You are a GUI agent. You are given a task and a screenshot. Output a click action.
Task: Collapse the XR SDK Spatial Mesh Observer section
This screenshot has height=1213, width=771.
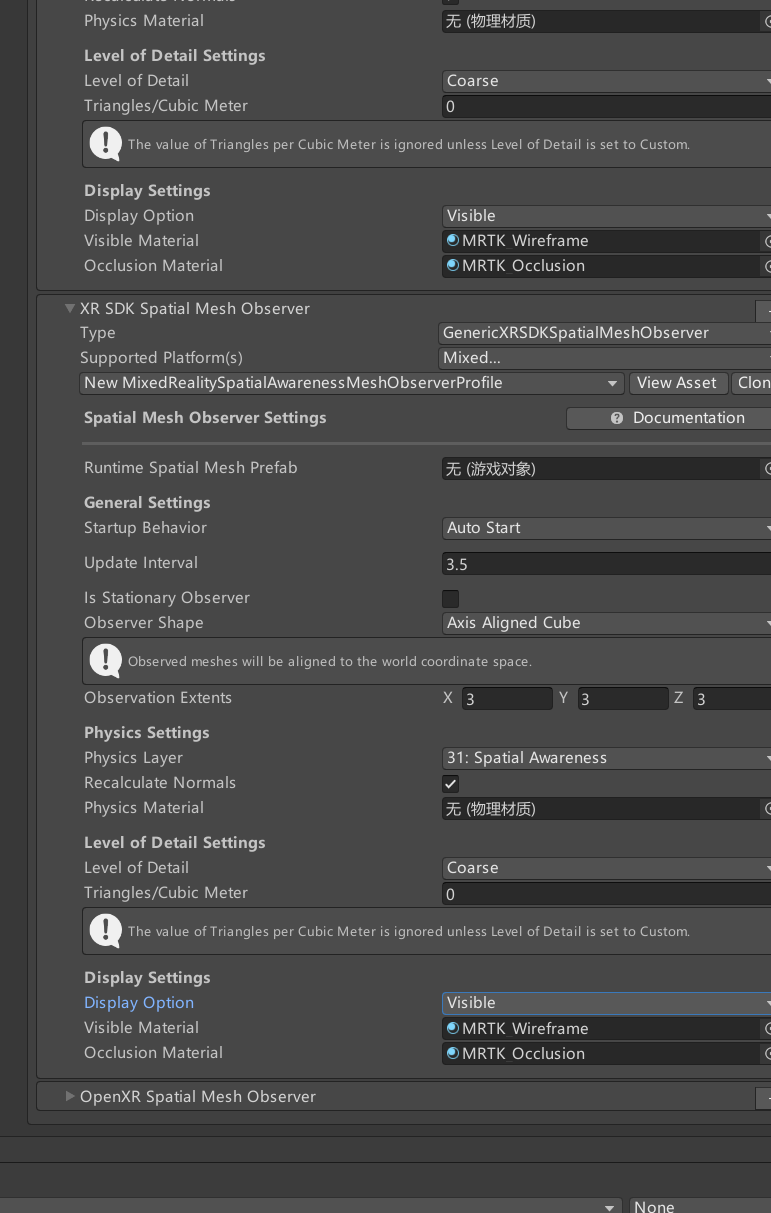pyautogui.click(x=70, y=309)
